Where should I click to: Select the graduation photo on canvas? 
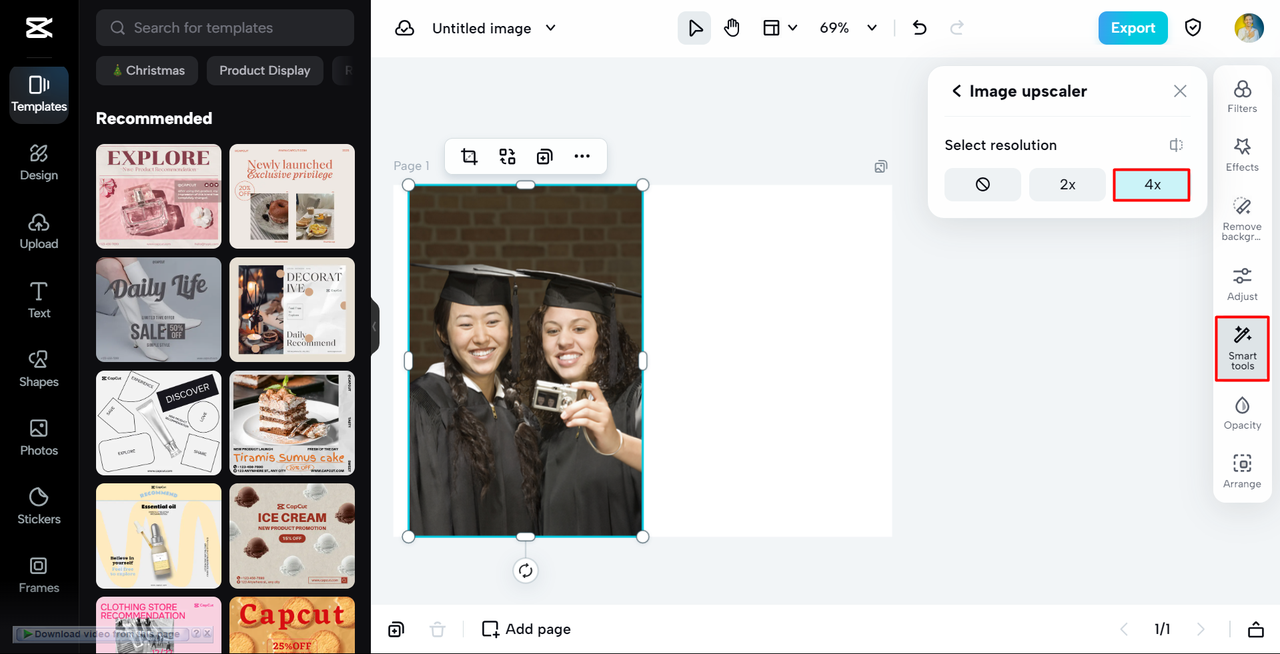click(x=526, y=361)
